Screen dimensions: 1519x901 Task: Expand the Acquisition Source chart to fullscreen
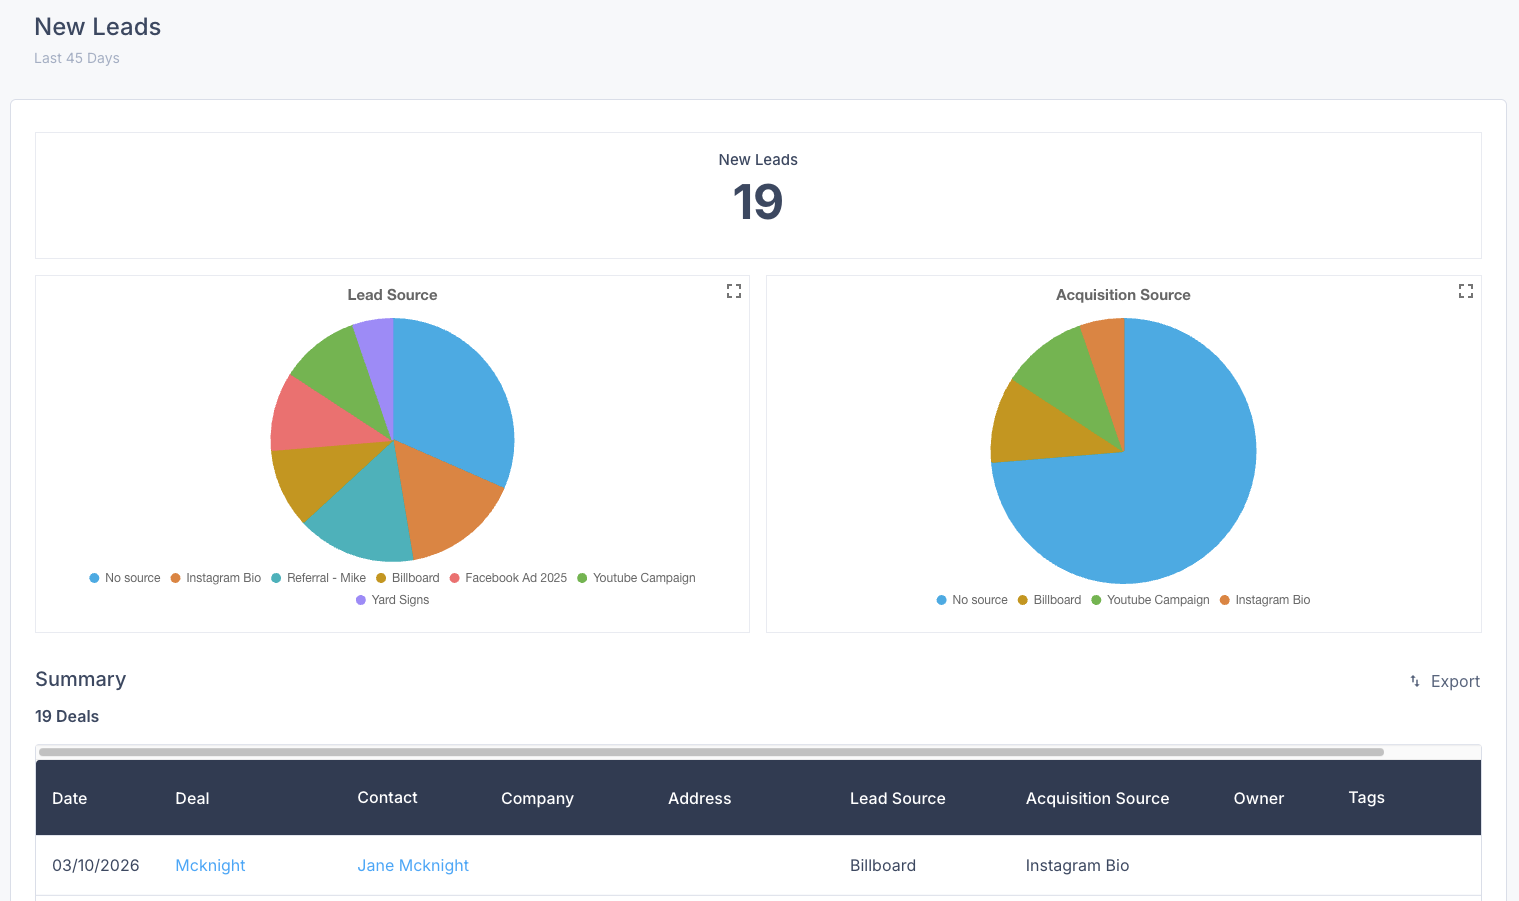tap(1466, 291)
